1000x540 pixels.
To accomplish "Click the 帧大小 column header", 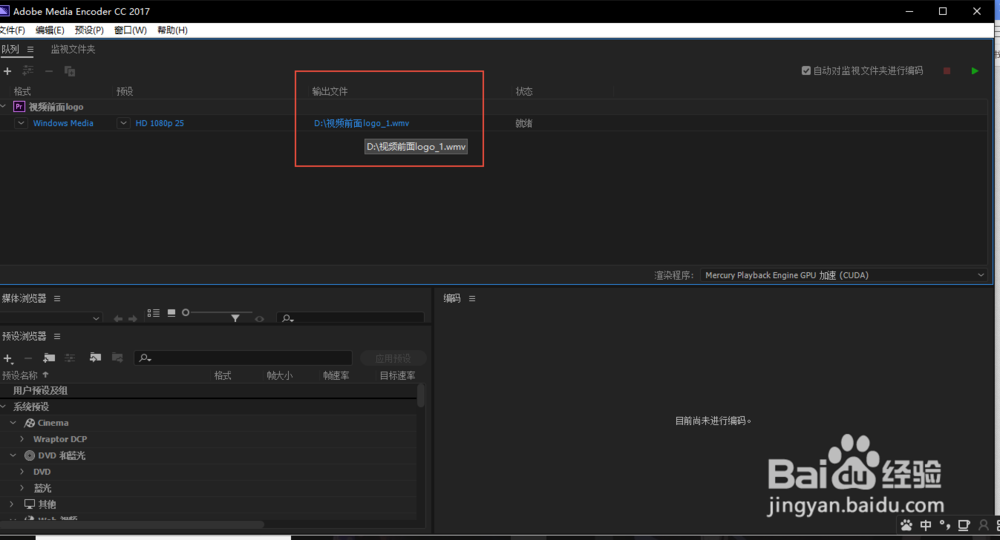I will [x=279, y=376].
